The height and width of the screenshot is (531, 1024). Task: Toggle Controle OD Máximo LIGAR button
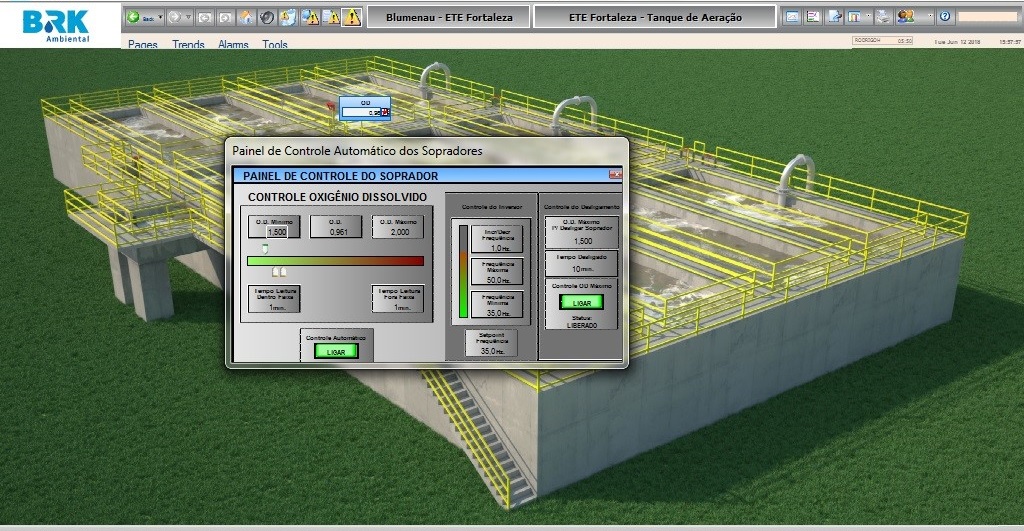pyautogui.click(x=580, y=303)
